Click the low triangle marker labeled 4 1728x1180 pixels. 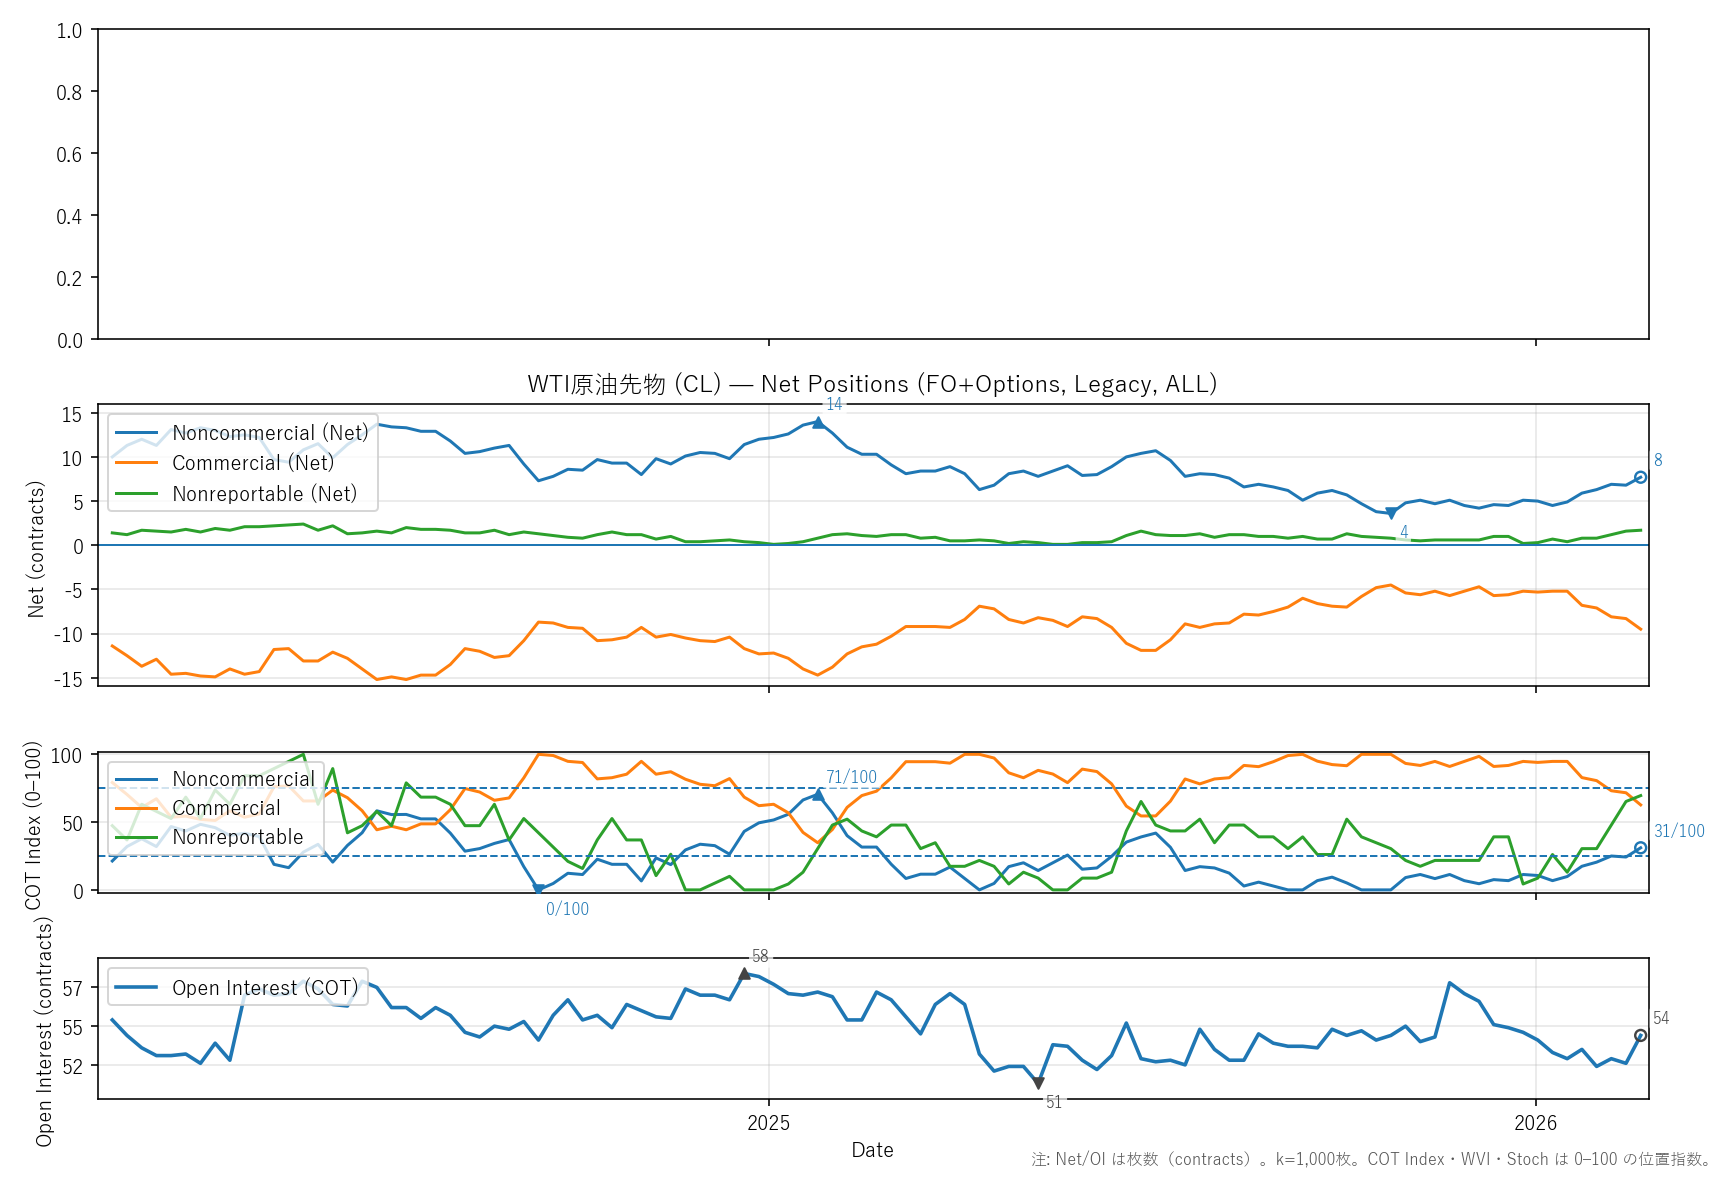pos(1391,513)
